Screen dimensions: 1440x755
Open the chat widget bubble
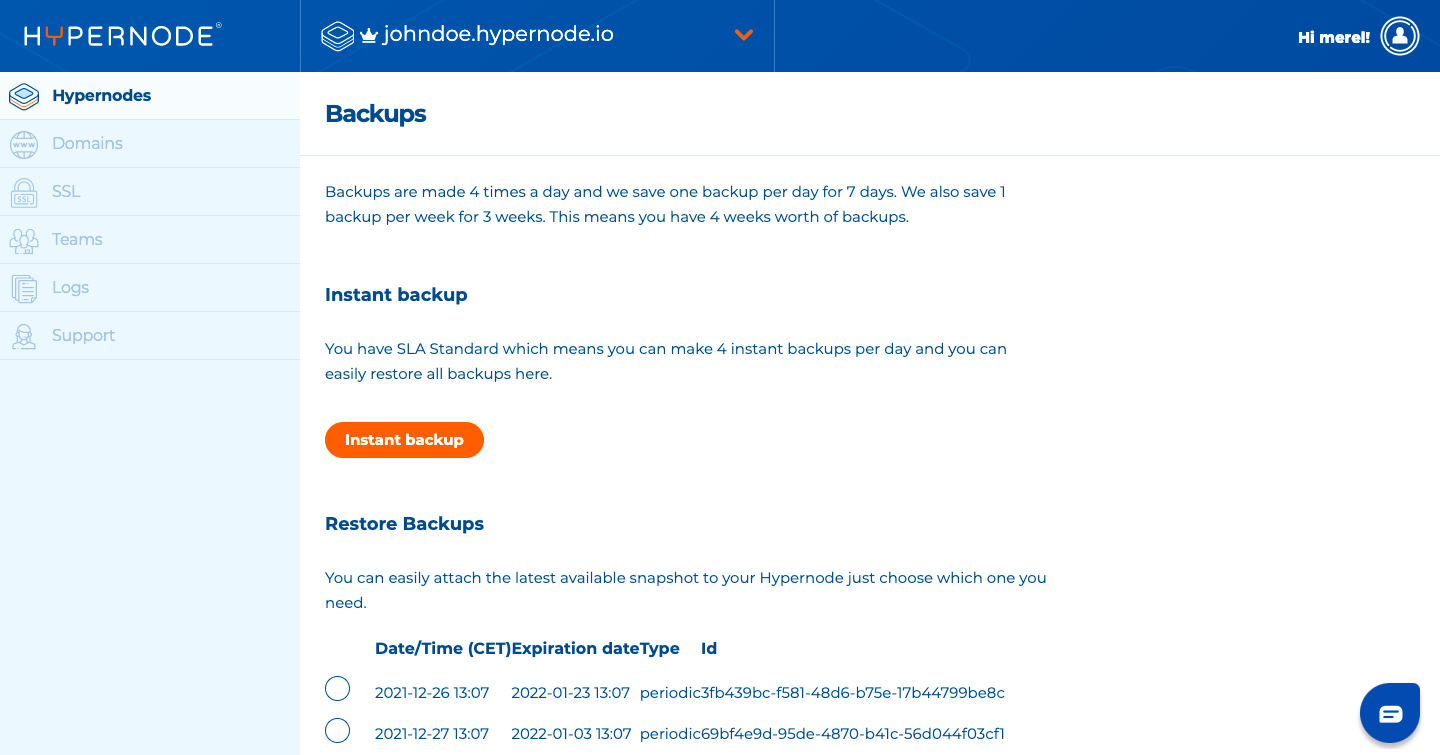[1390, 713]
